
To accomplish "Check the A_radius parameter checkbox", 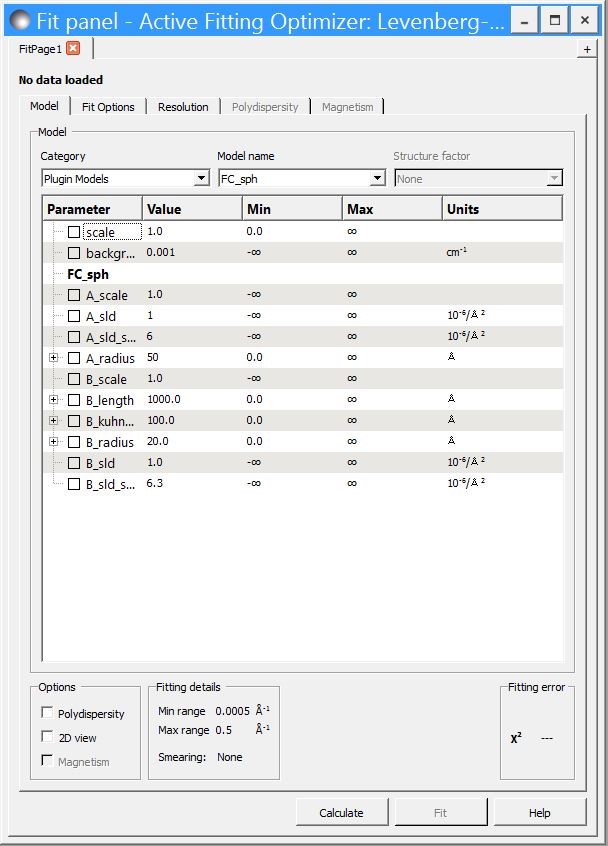I will [74, 358].
